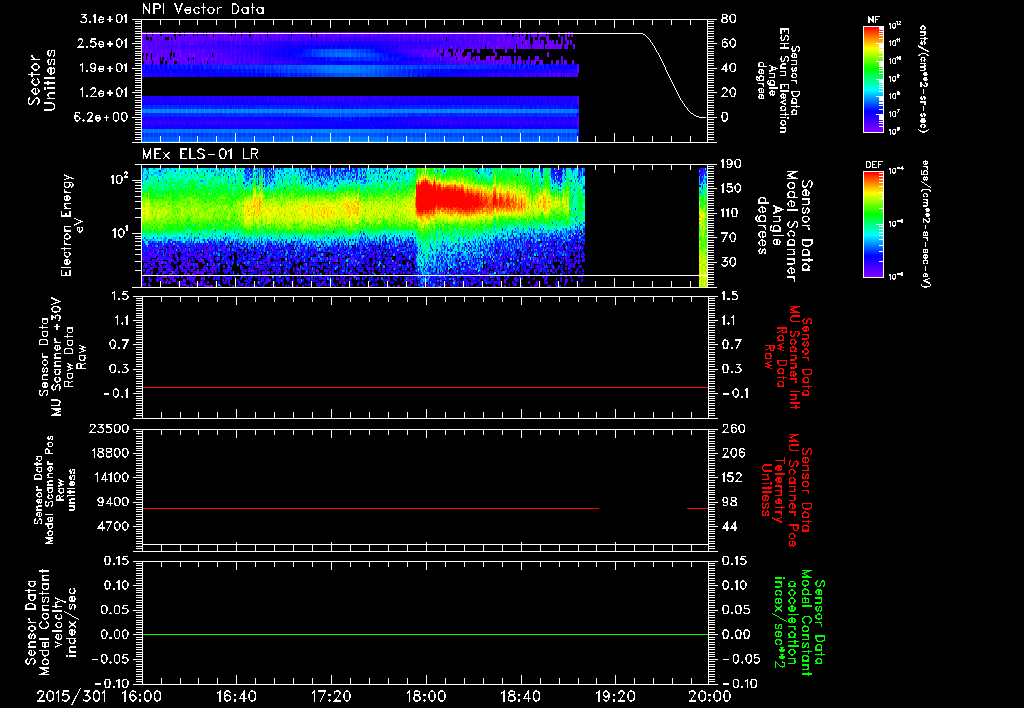
Task: Click the red line in MU Scanner +30V panel
Action: click(424, 387)
